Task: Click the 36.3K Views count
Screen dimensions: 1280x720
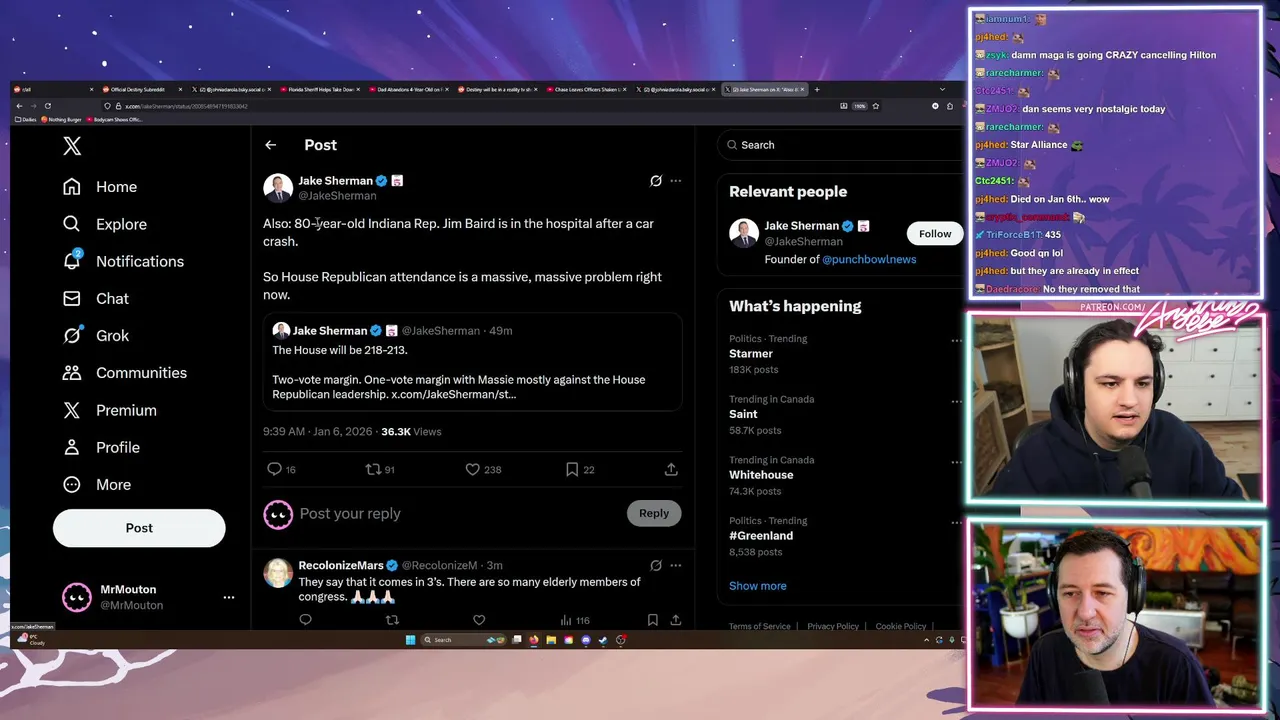Action: point(411,432)
